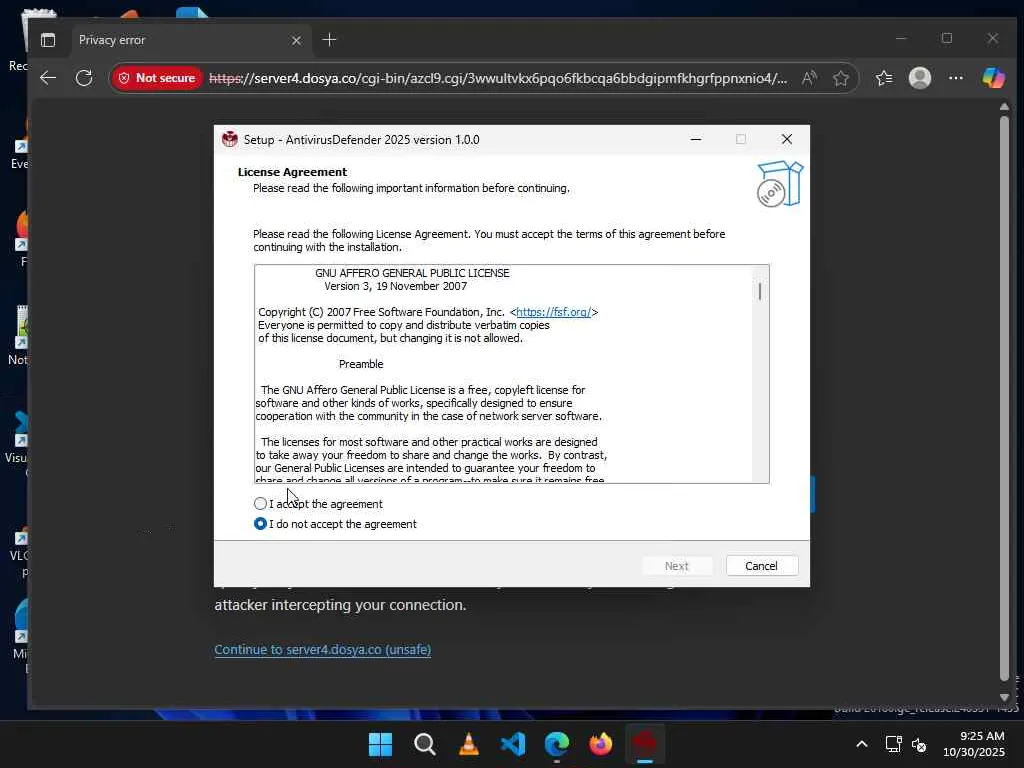The width and height of the screenshot is (1024, 768).
Task: Open Edge tab actions menu icon
Action: pyautogui.click(x=48, y=40)
